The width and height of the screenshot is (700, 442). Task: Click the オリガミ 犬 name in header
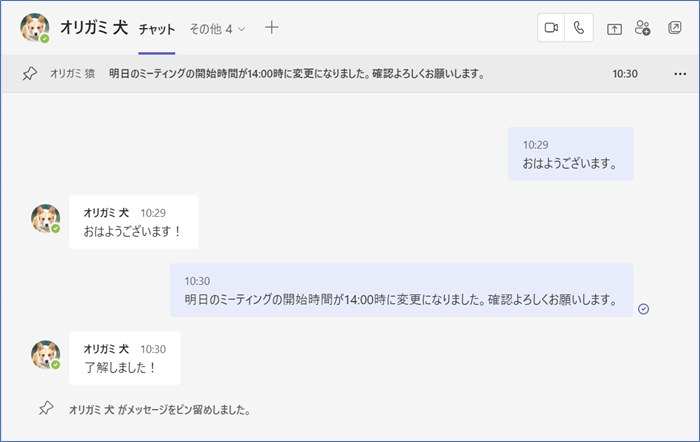point(94,28)
